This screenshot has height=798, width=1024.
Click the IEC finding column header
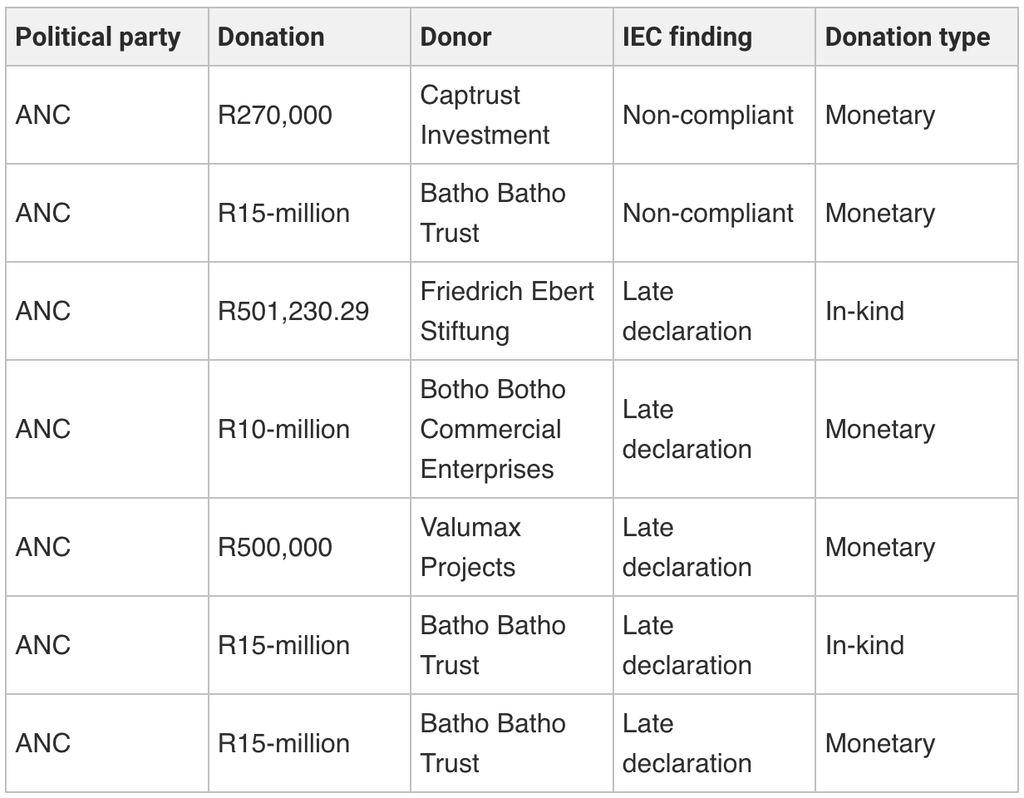point(714,37)
